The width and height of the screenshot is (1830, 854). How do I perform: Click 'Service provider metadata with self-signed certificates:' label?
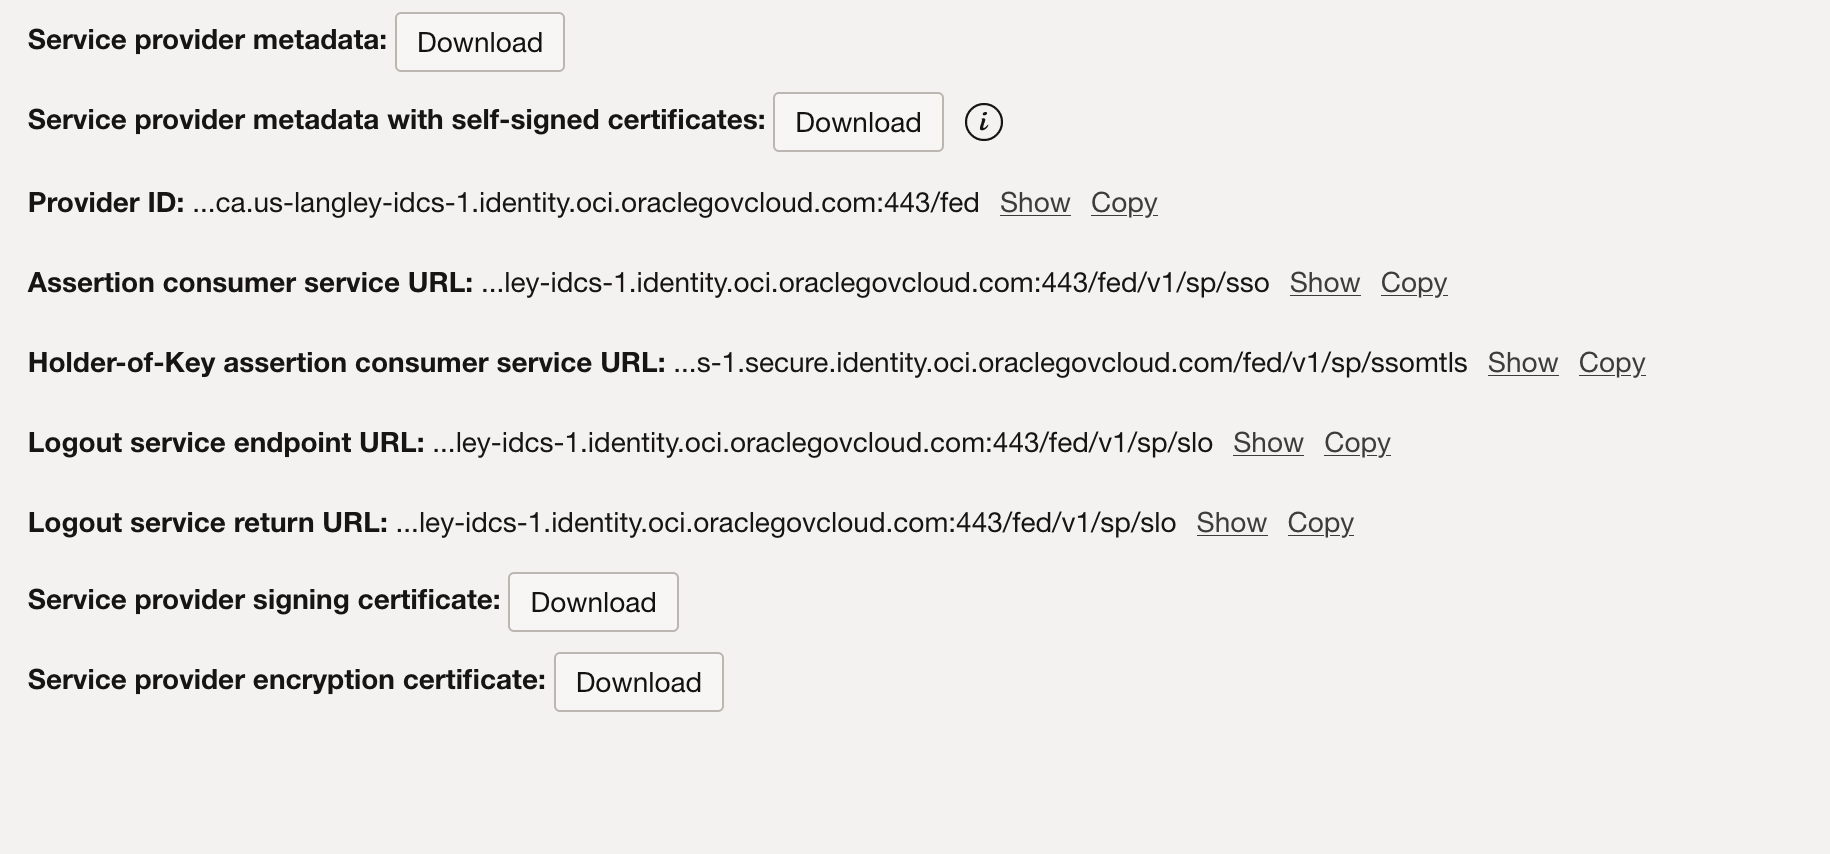point(397,120)
